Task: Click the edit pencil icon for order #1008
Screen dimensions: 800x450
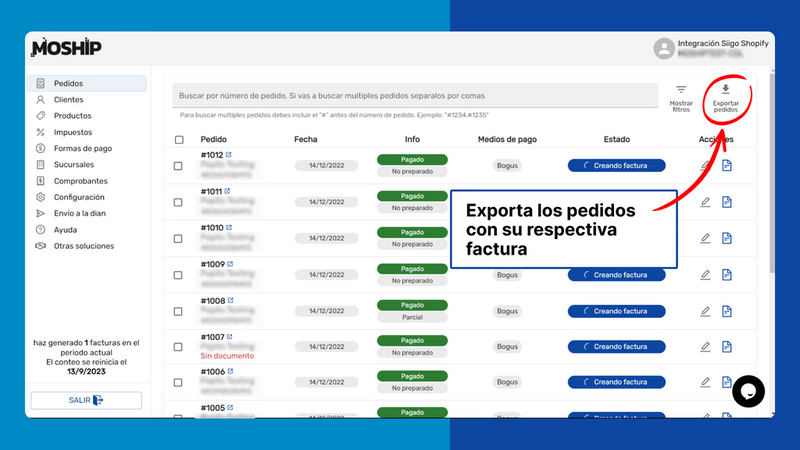Action: (705, 310)
